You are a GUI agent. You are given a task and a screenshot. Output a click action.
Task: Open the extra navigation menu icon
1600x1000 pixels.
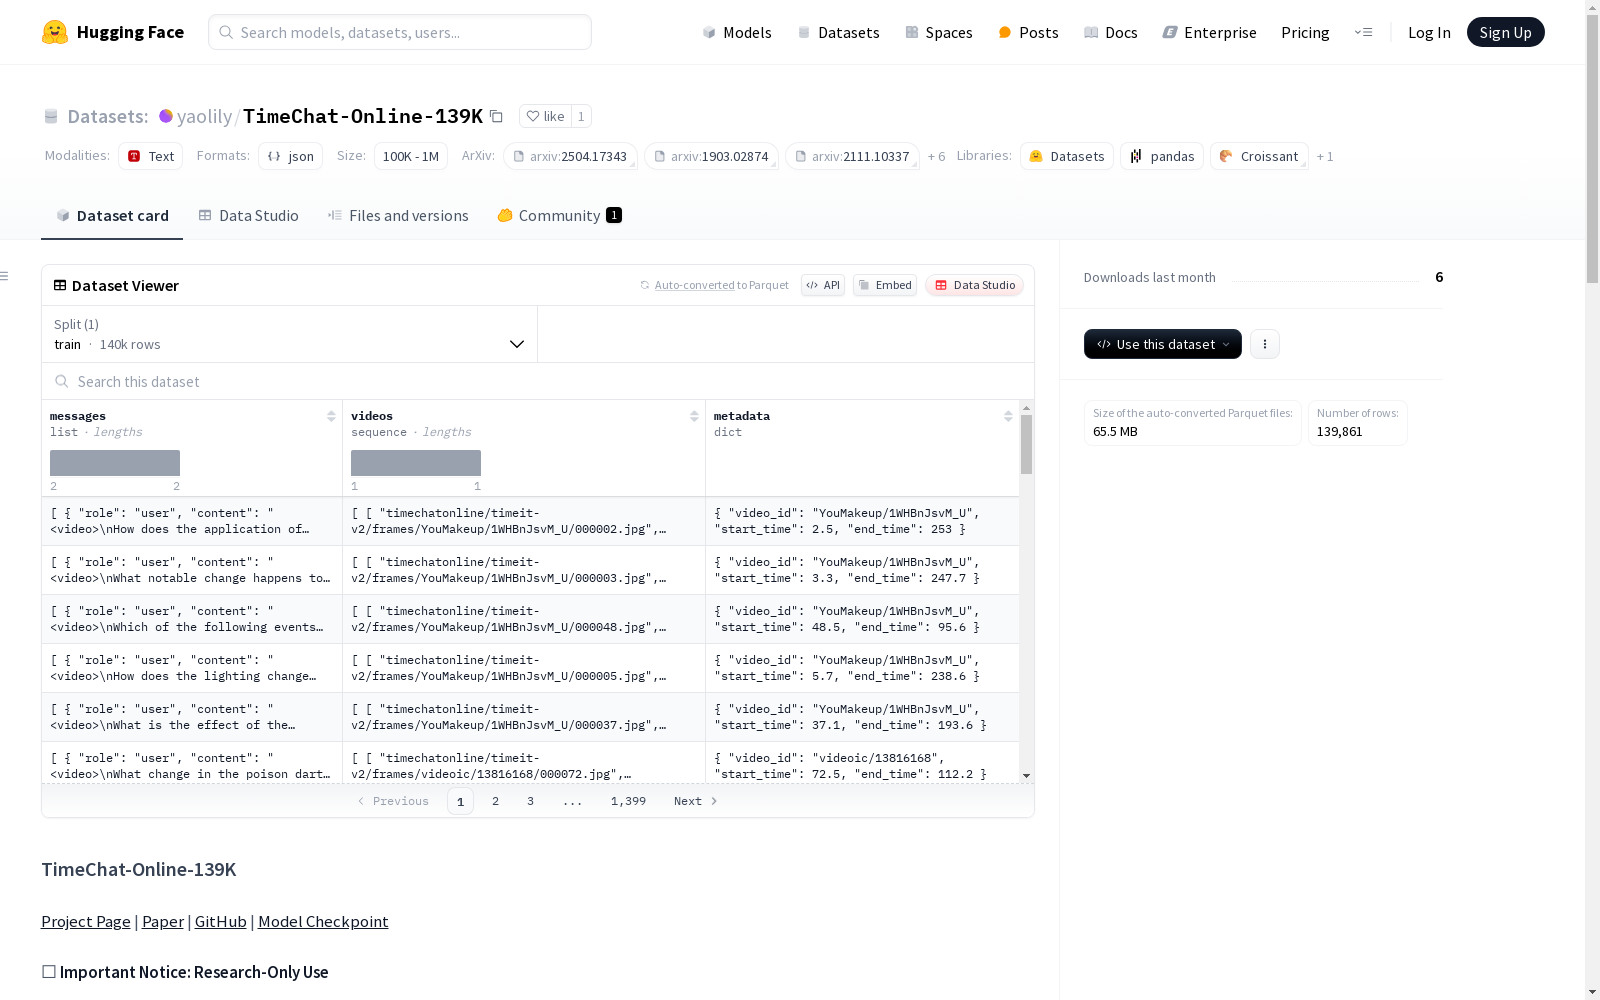pos(1363,32)
